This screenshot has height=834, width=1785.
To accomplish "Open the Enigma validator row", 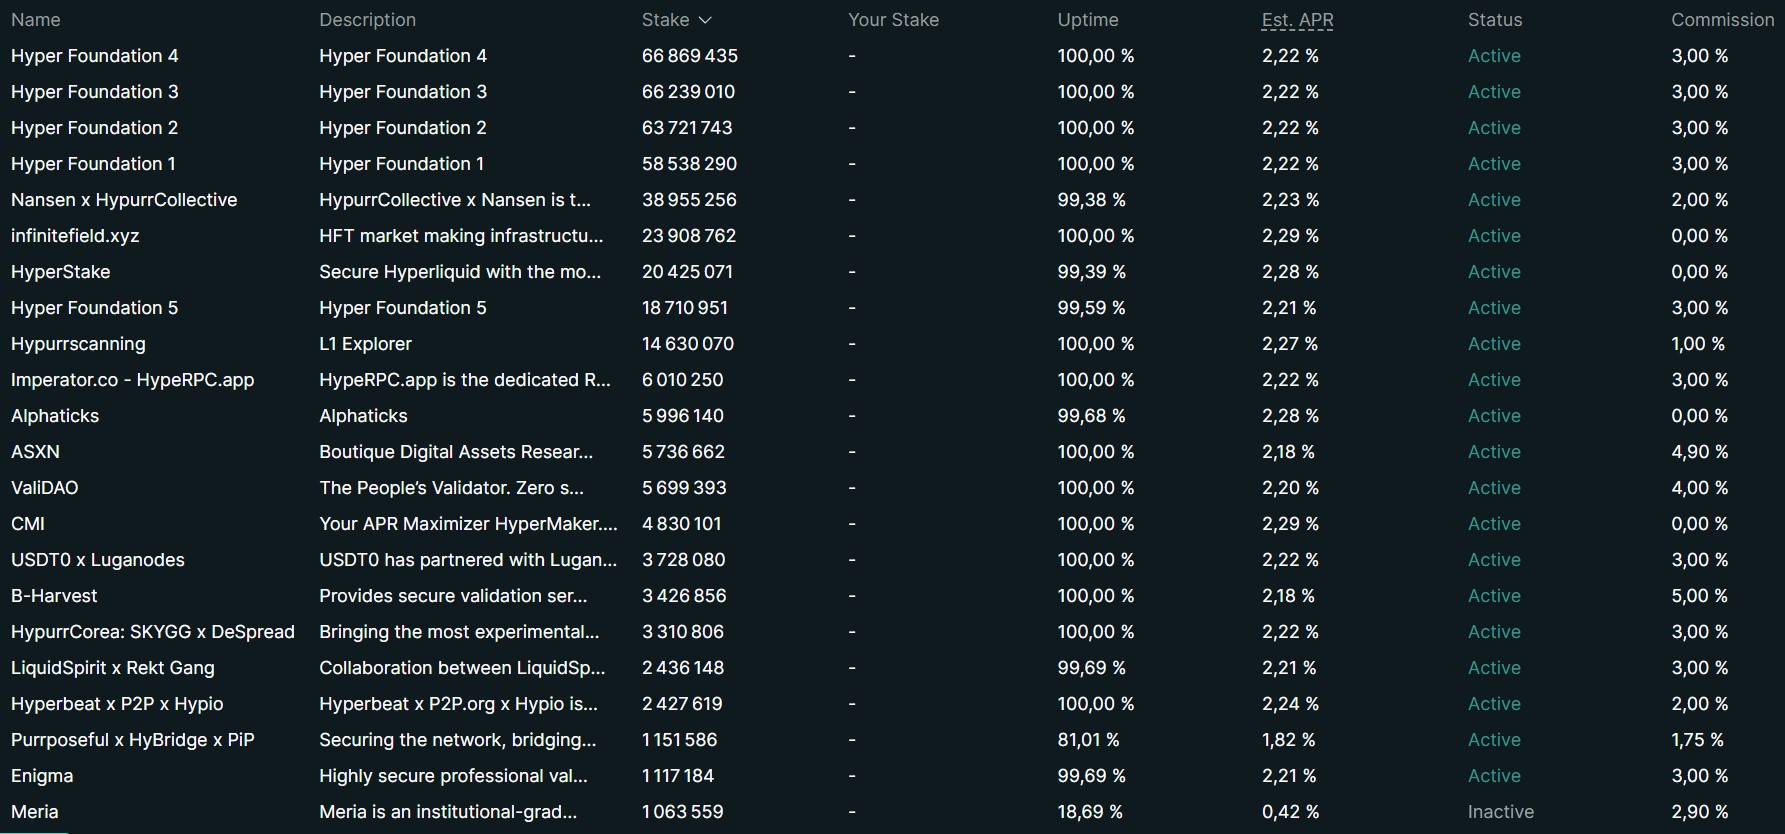I will [41, 775].
